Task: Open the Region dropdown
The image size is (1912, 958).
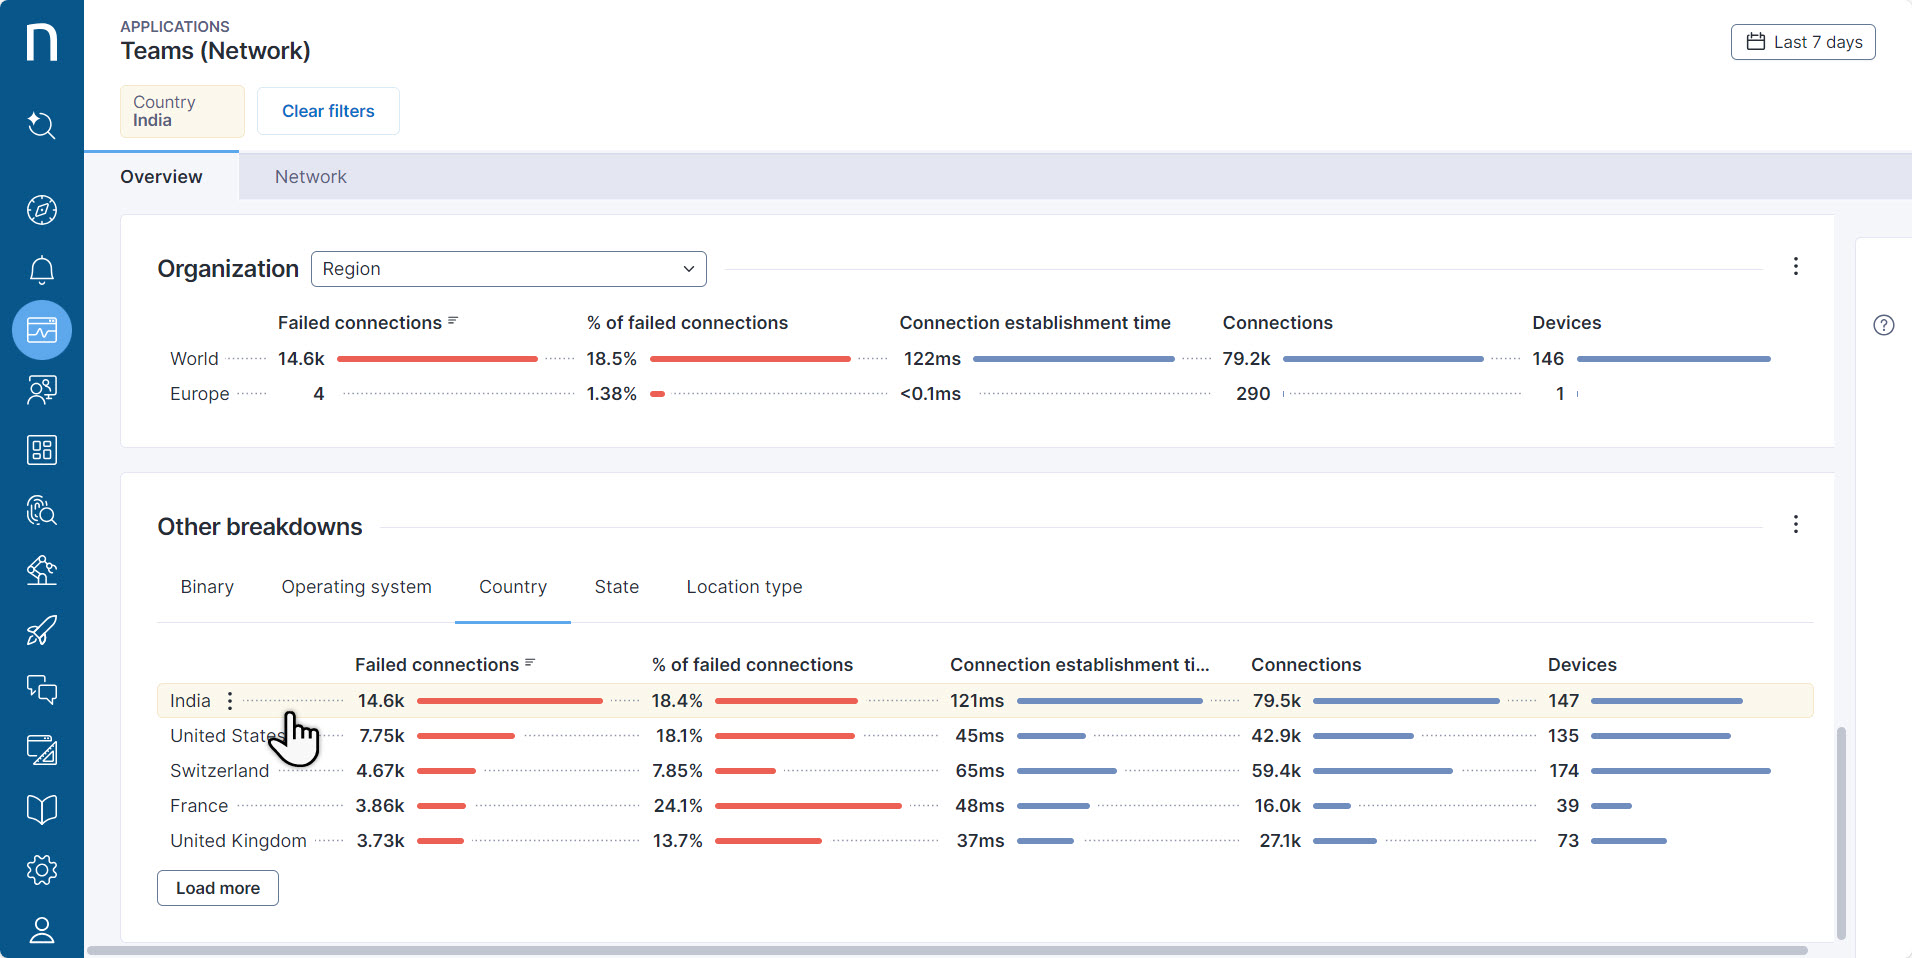Action: (508, 269)
